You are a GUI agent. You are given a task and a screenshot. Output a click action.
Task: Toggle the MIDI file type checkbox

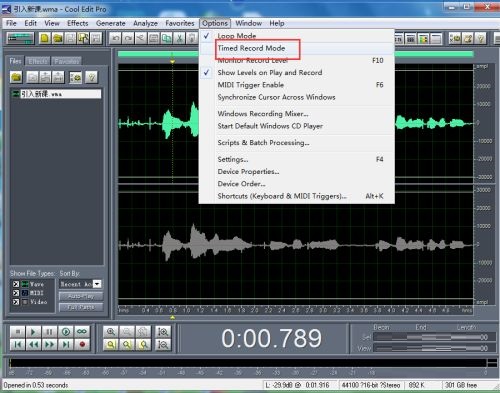(16, 293)
